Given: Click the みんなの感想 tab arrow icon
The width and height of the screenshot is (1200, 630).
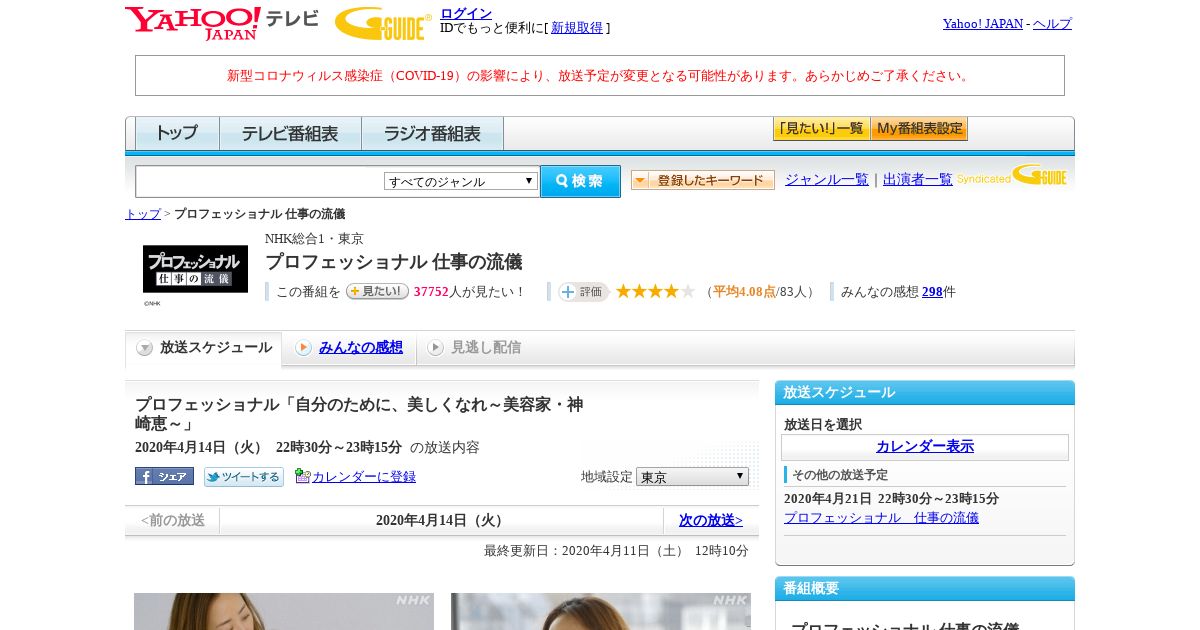Looking at the screenshot, I should [303, 348].
